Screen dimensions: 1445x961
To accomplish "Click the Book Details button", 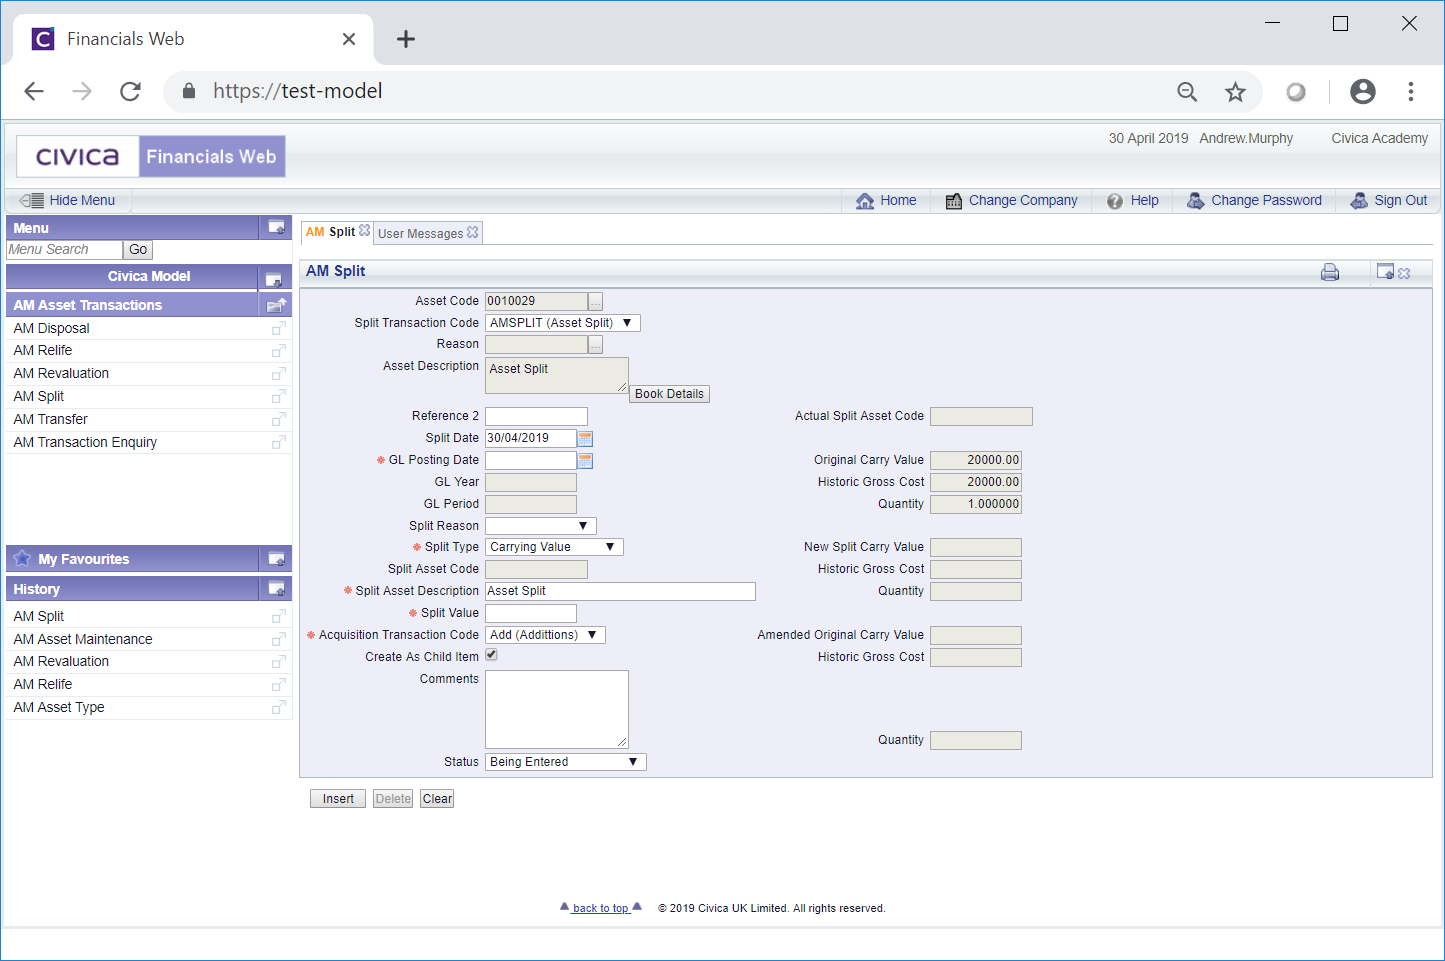I will point(669,394).
